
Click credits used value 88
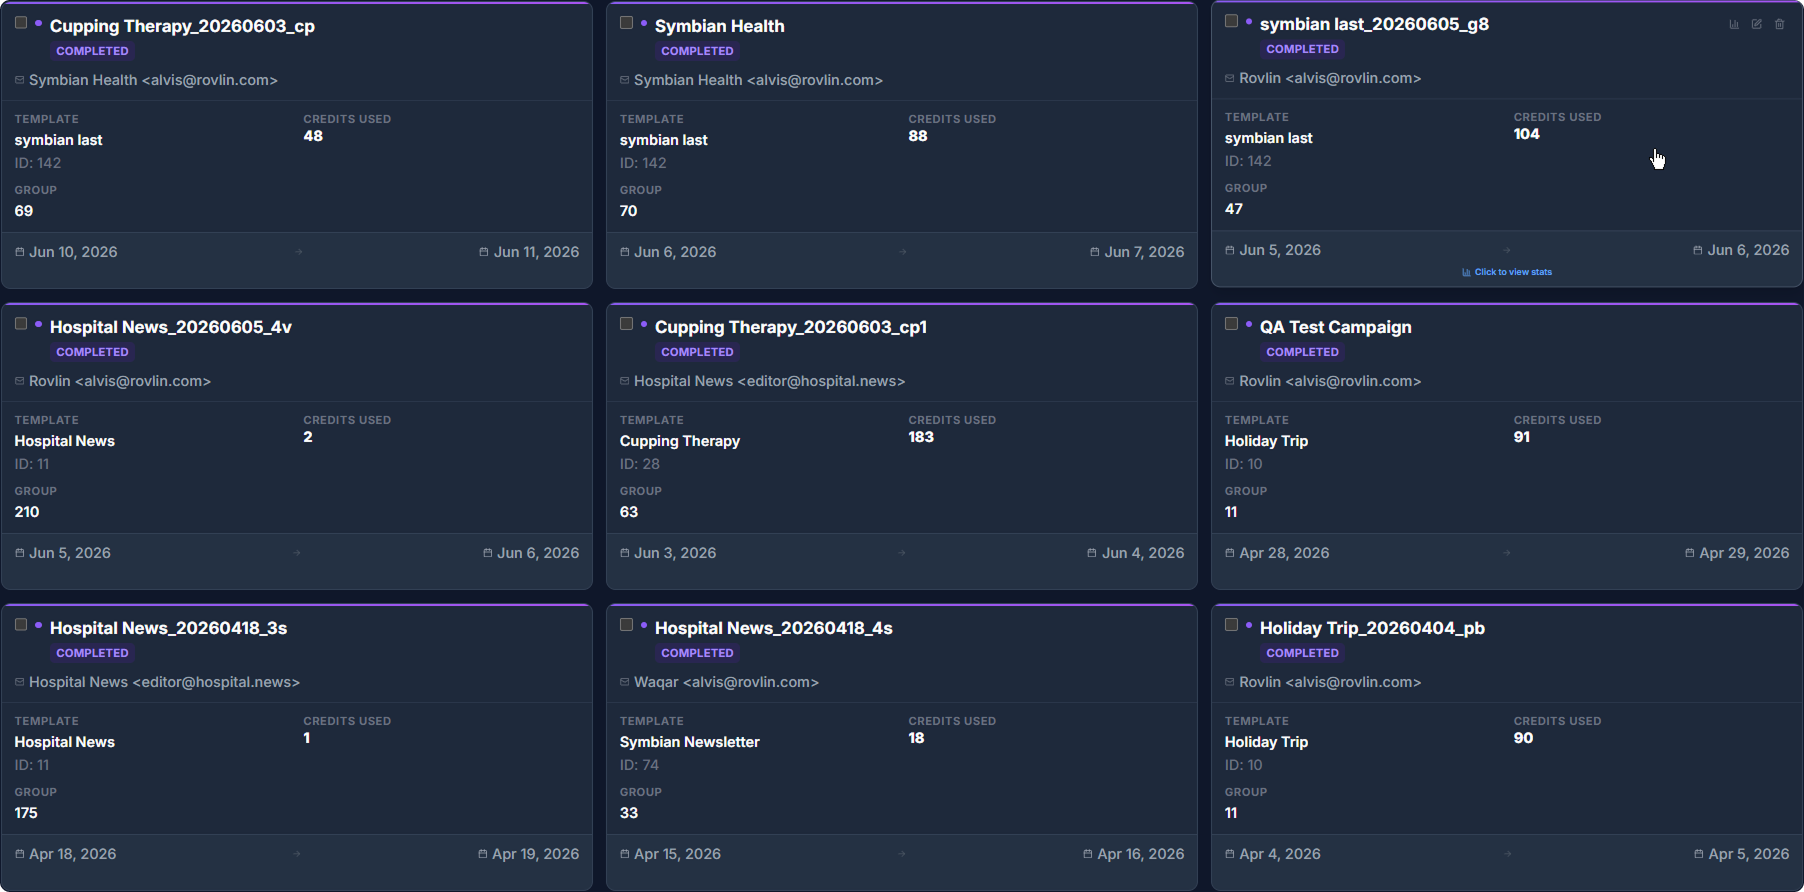(918, 136)
